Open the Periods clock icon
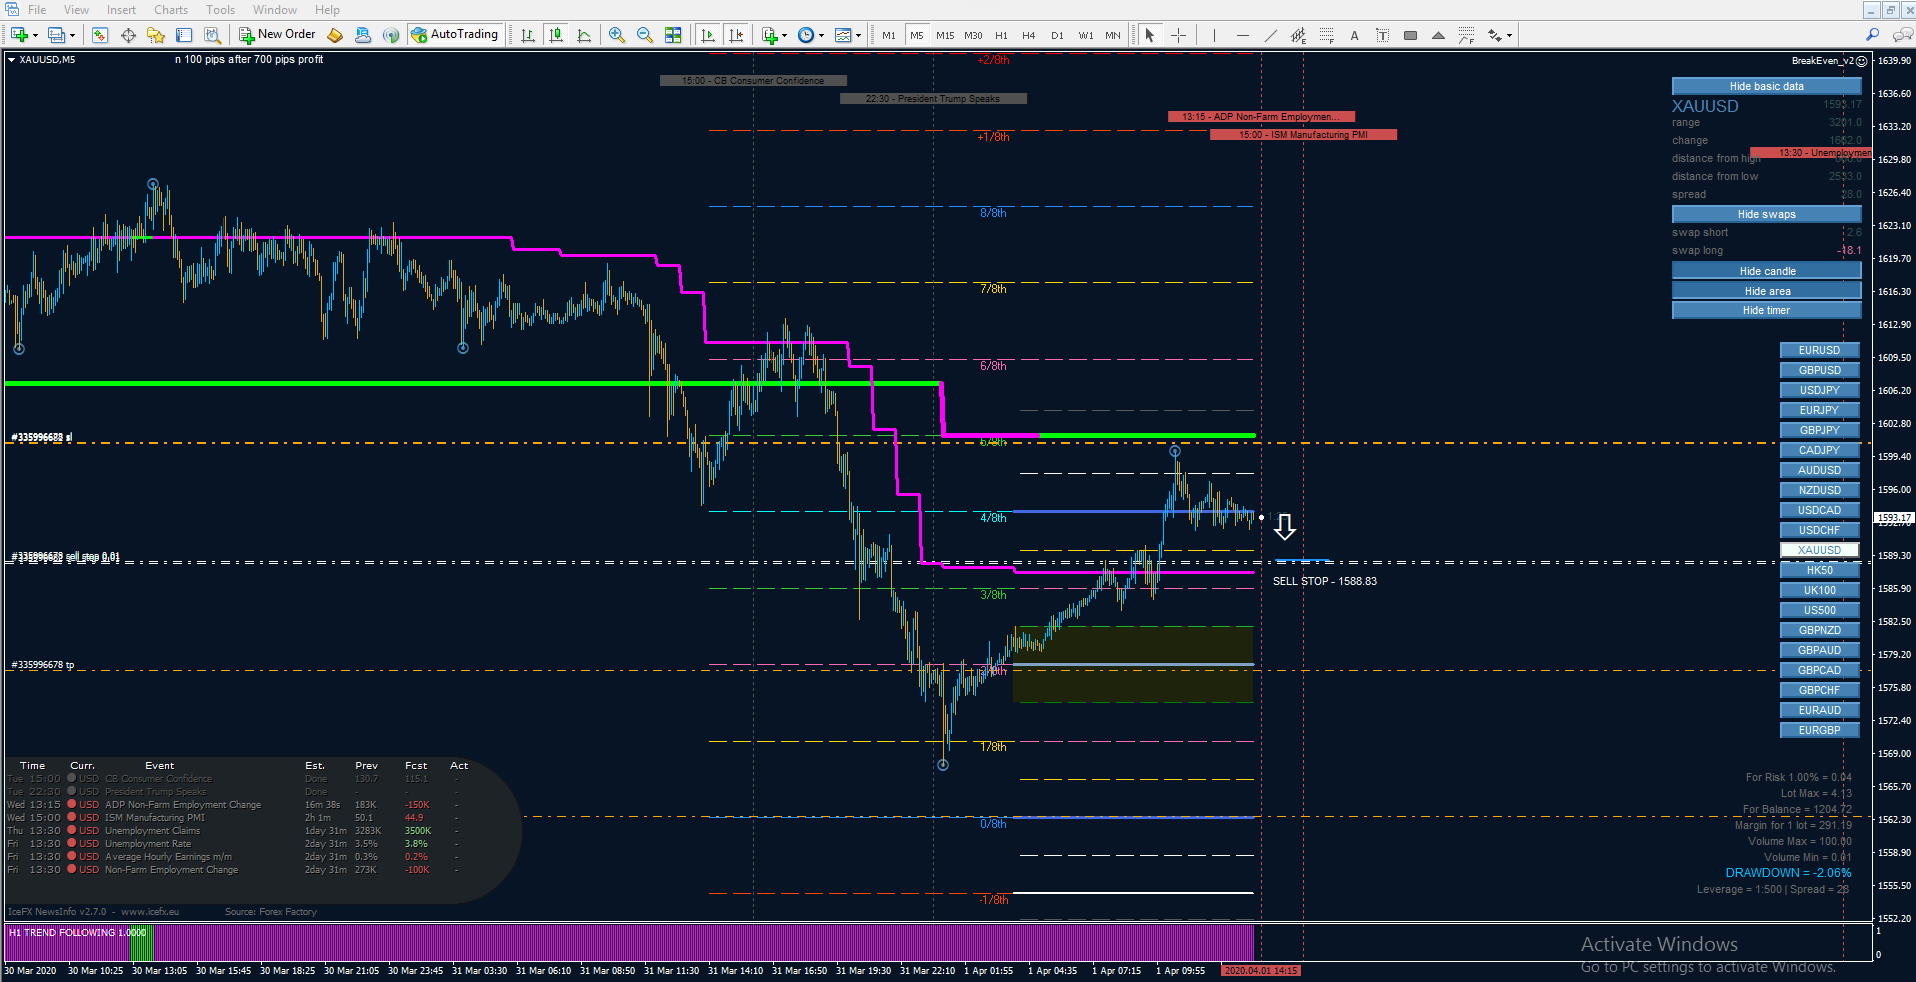 click(806, 35)
